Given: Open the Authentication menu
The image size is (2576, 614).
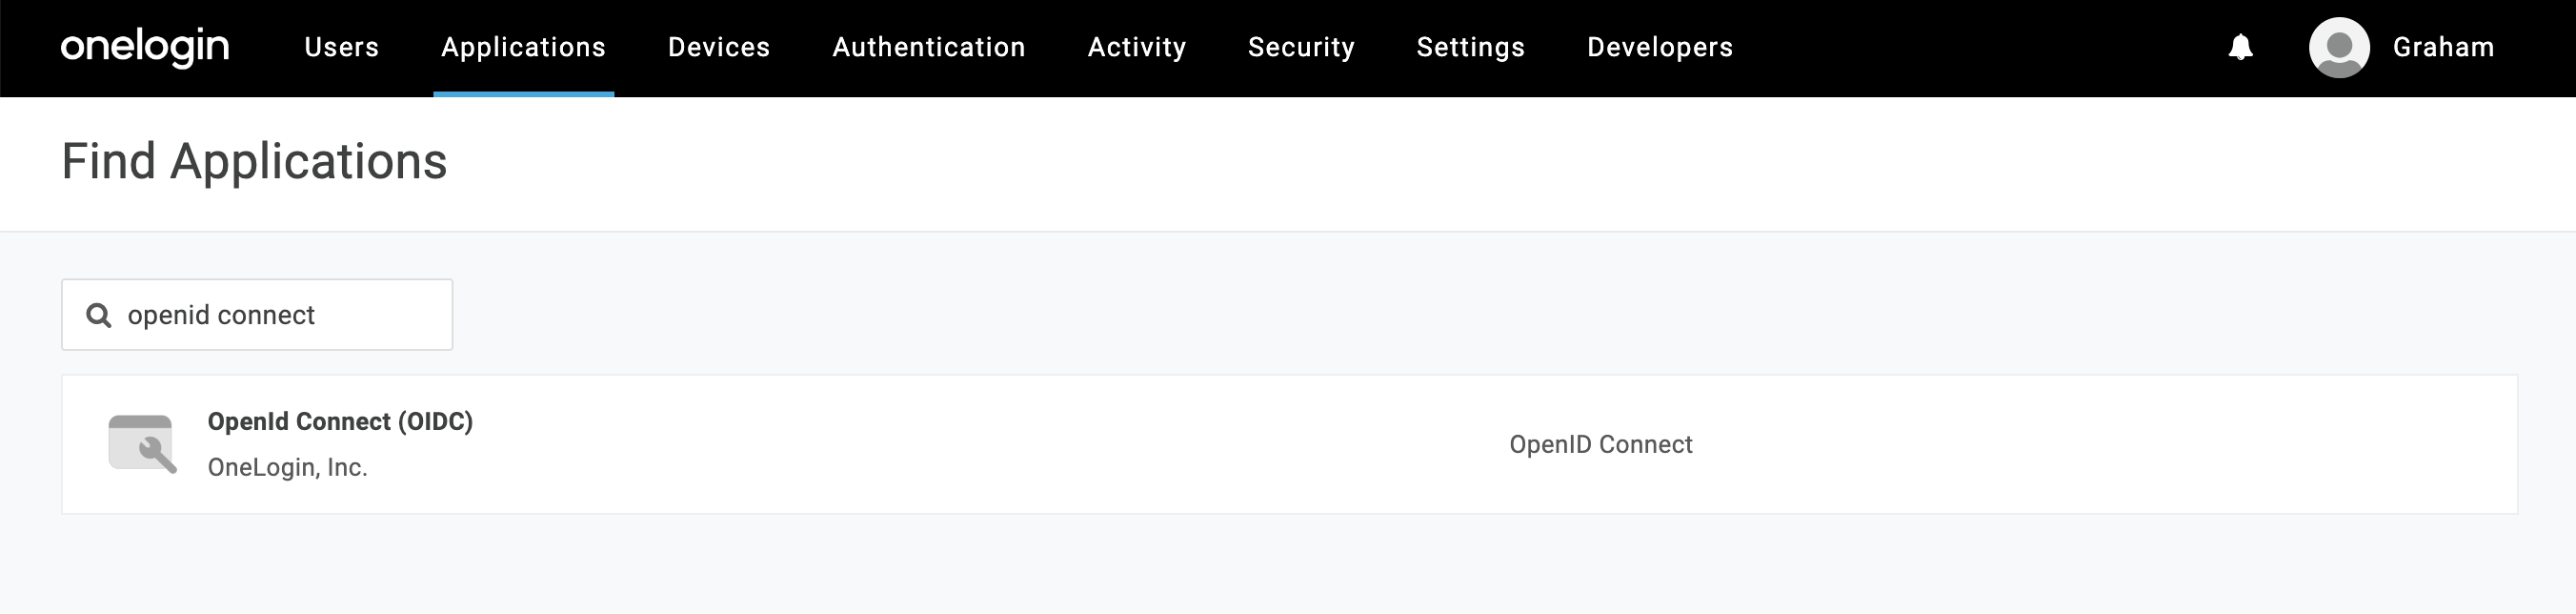Looking at the screenshot, I should 929,47.
